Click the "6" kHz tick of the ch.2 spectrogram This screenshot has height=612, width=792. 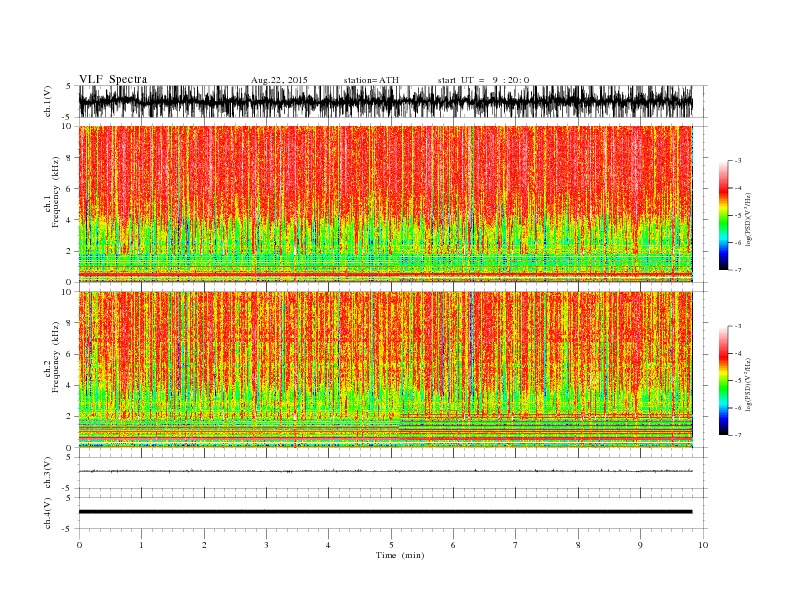coord(70,354)
